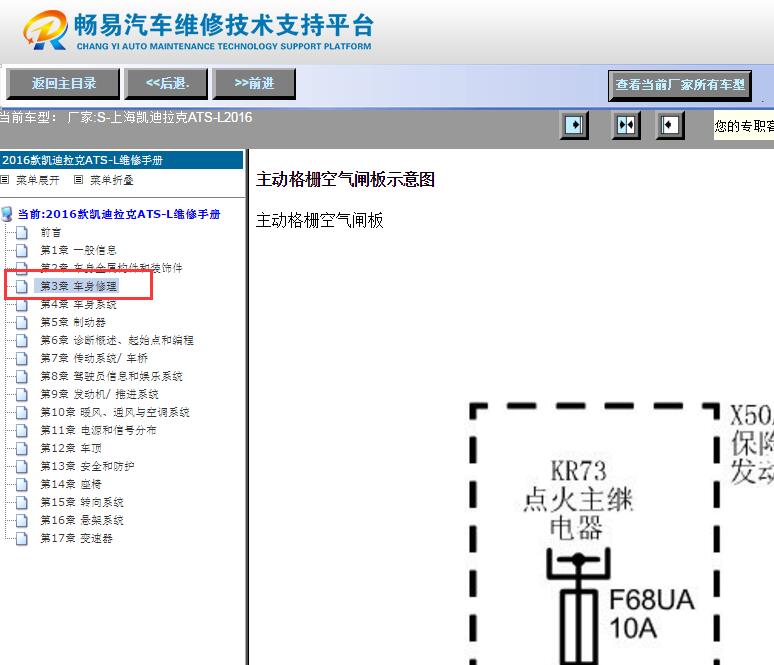Screen dimensions: 774x665
Task: Click the page icon beside 第9章
Action: (22, 394)
